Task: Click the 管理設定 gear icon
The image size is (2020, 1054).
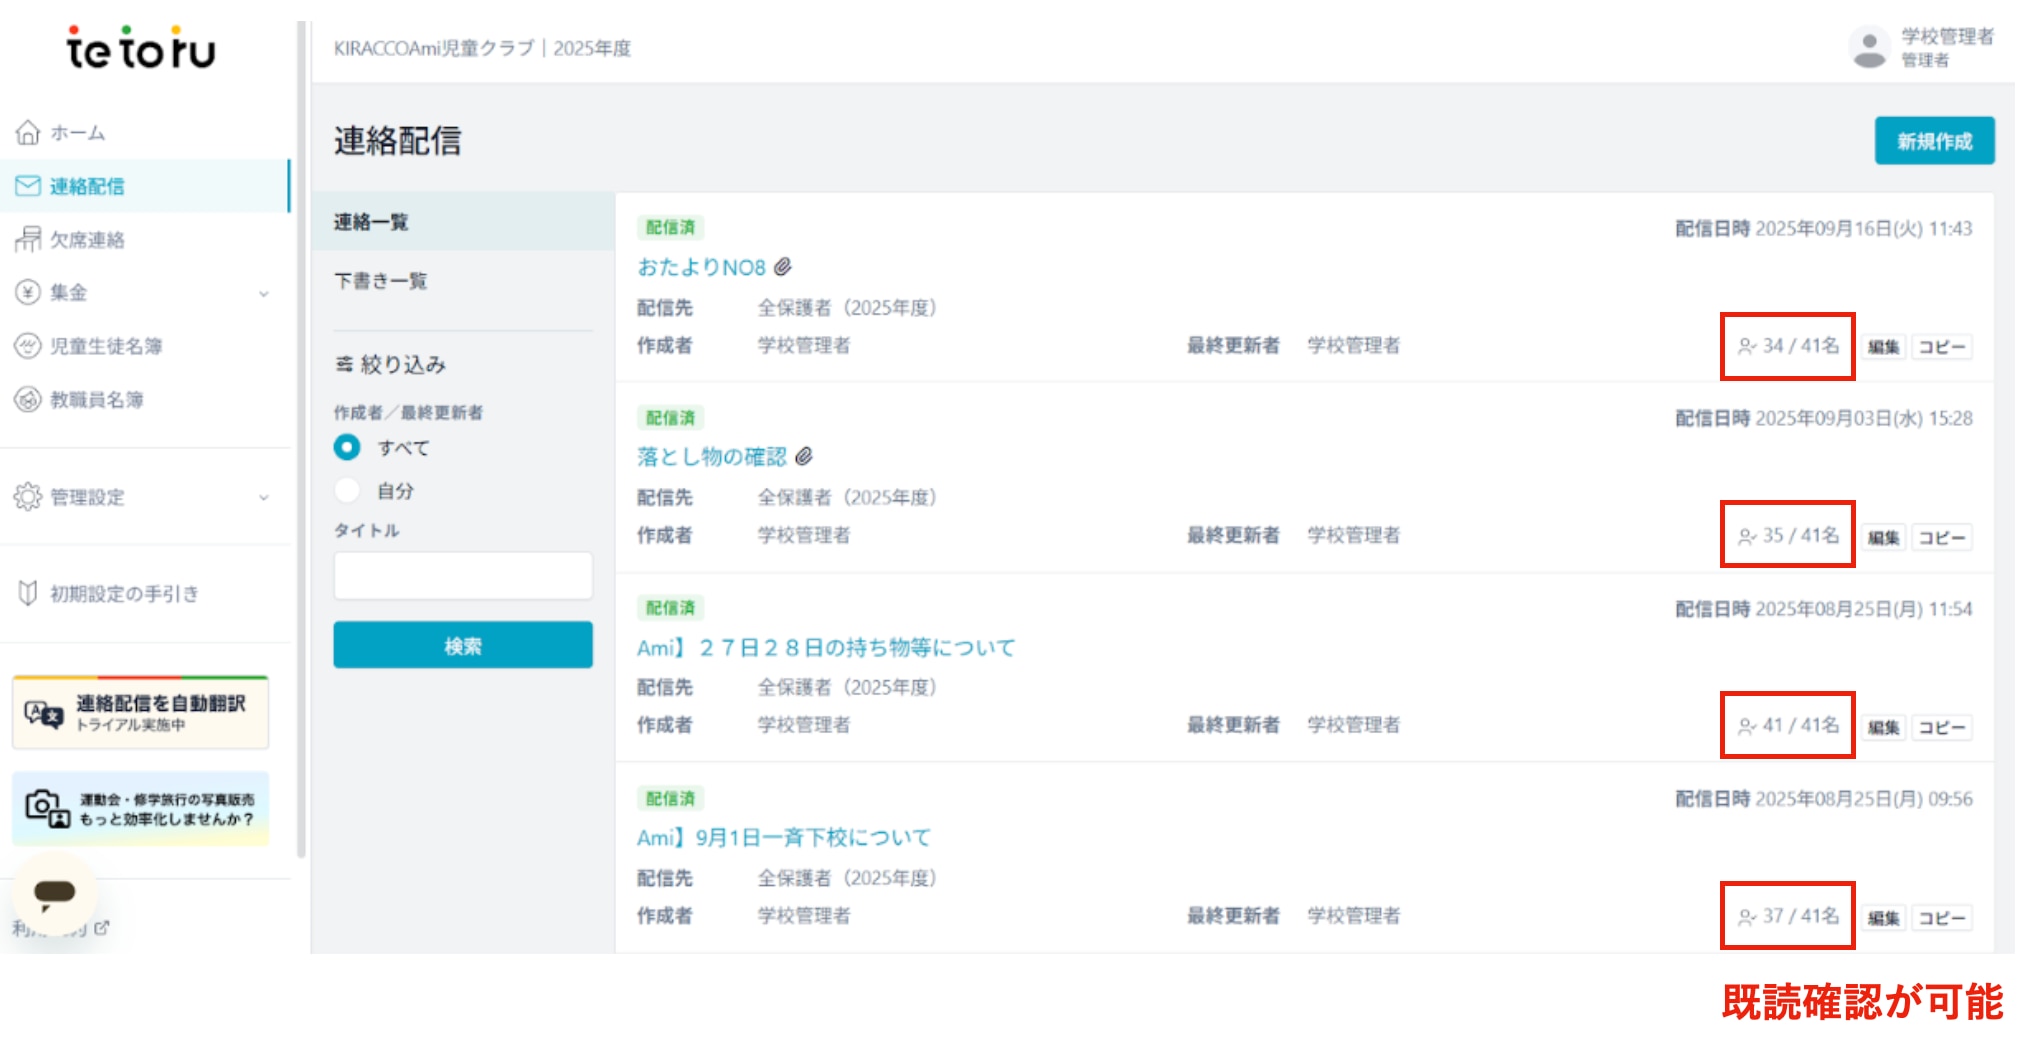Action: [x=28, y=497]
